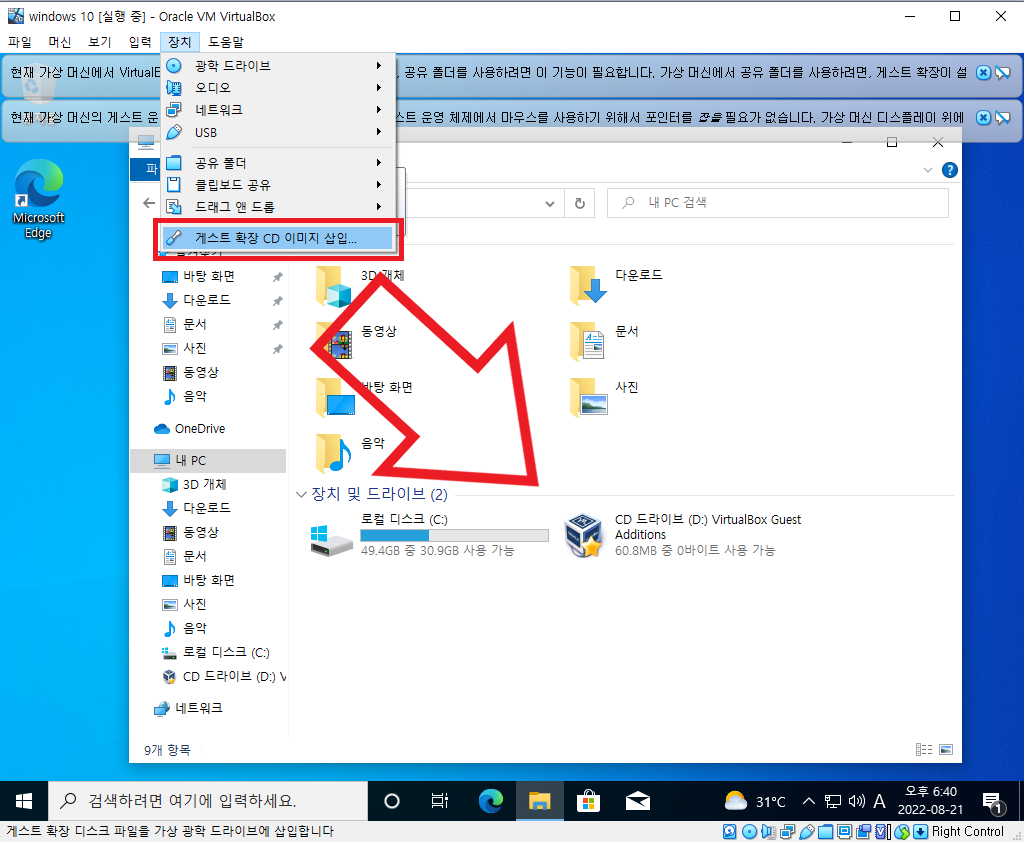Open the CD Drive (D:) VirtualBox Guest Additions

(682, 534)
